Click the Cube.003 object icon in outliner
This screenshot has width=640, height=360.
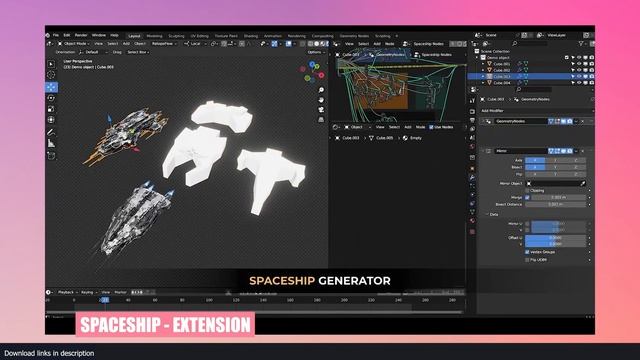coord(489,76)
